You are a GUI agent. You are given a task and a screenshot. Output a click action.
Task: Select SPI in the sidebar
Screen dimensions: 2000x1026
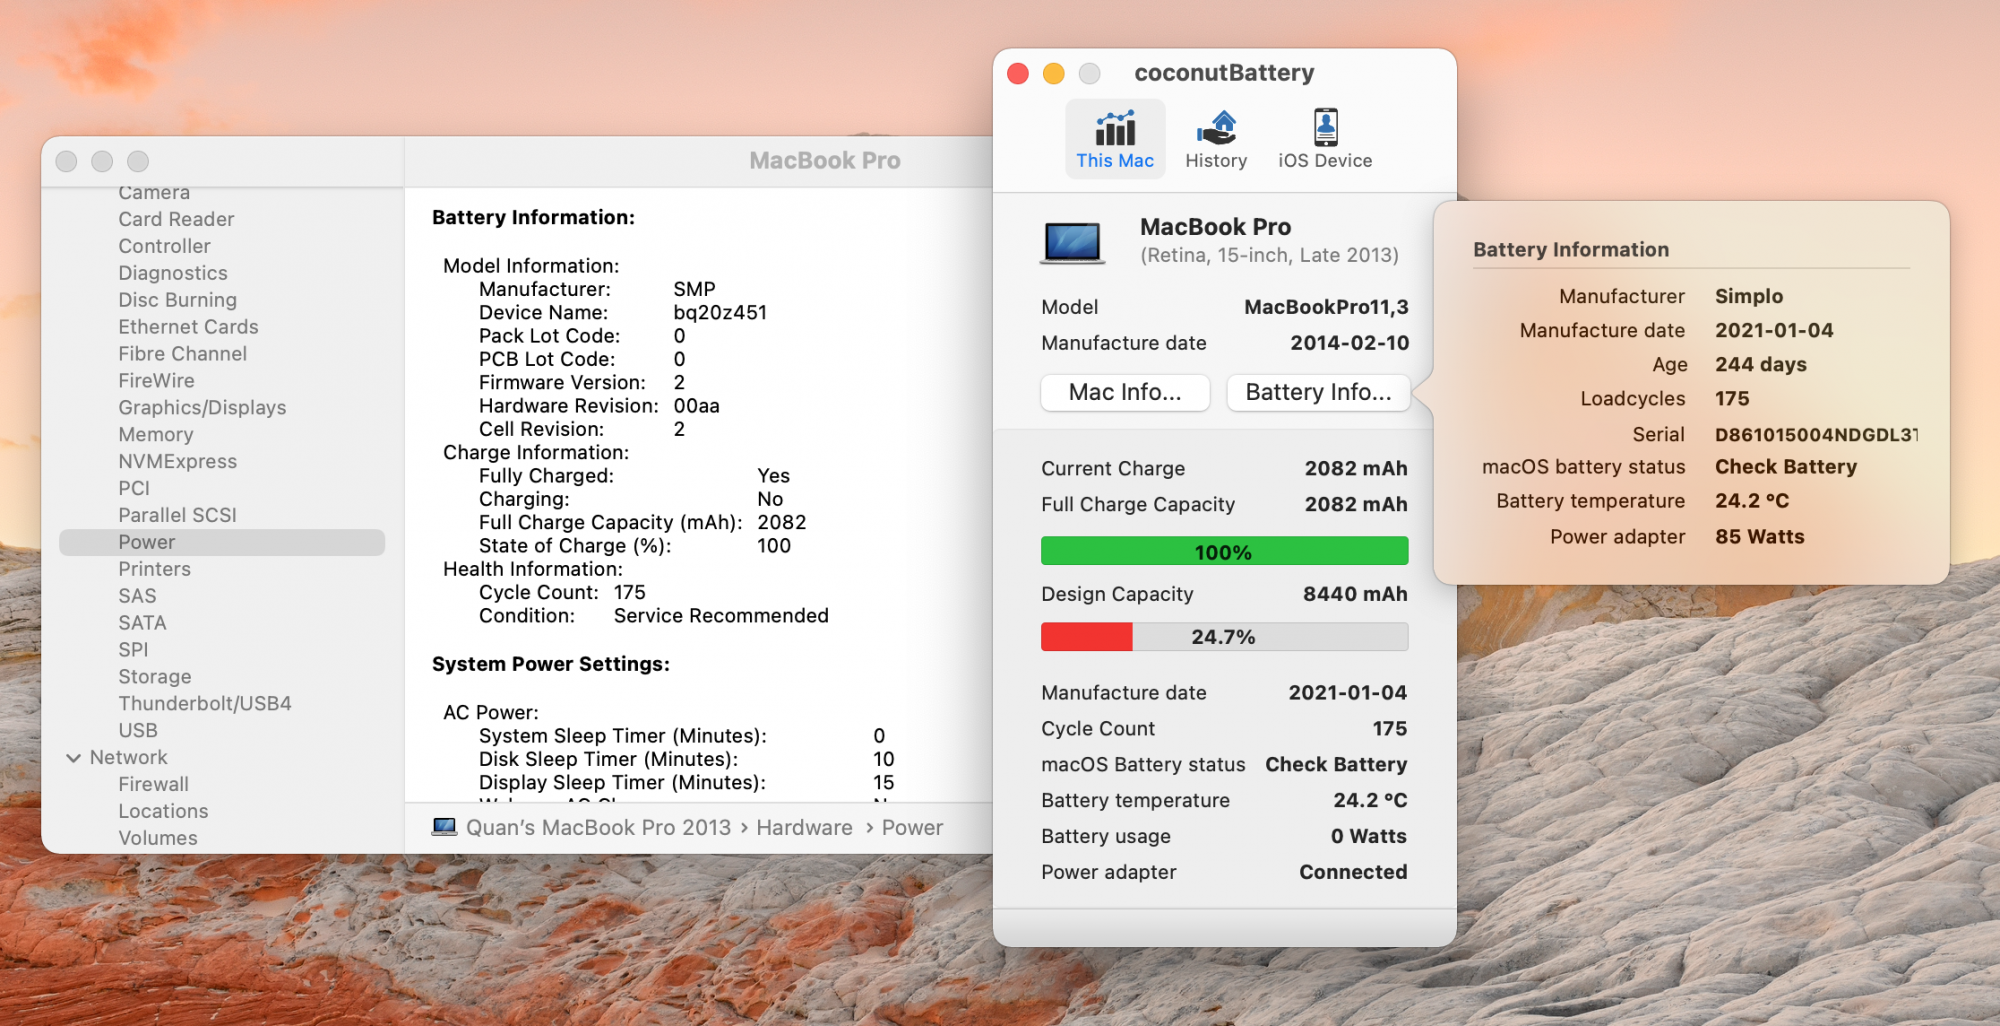coord(133,650)
